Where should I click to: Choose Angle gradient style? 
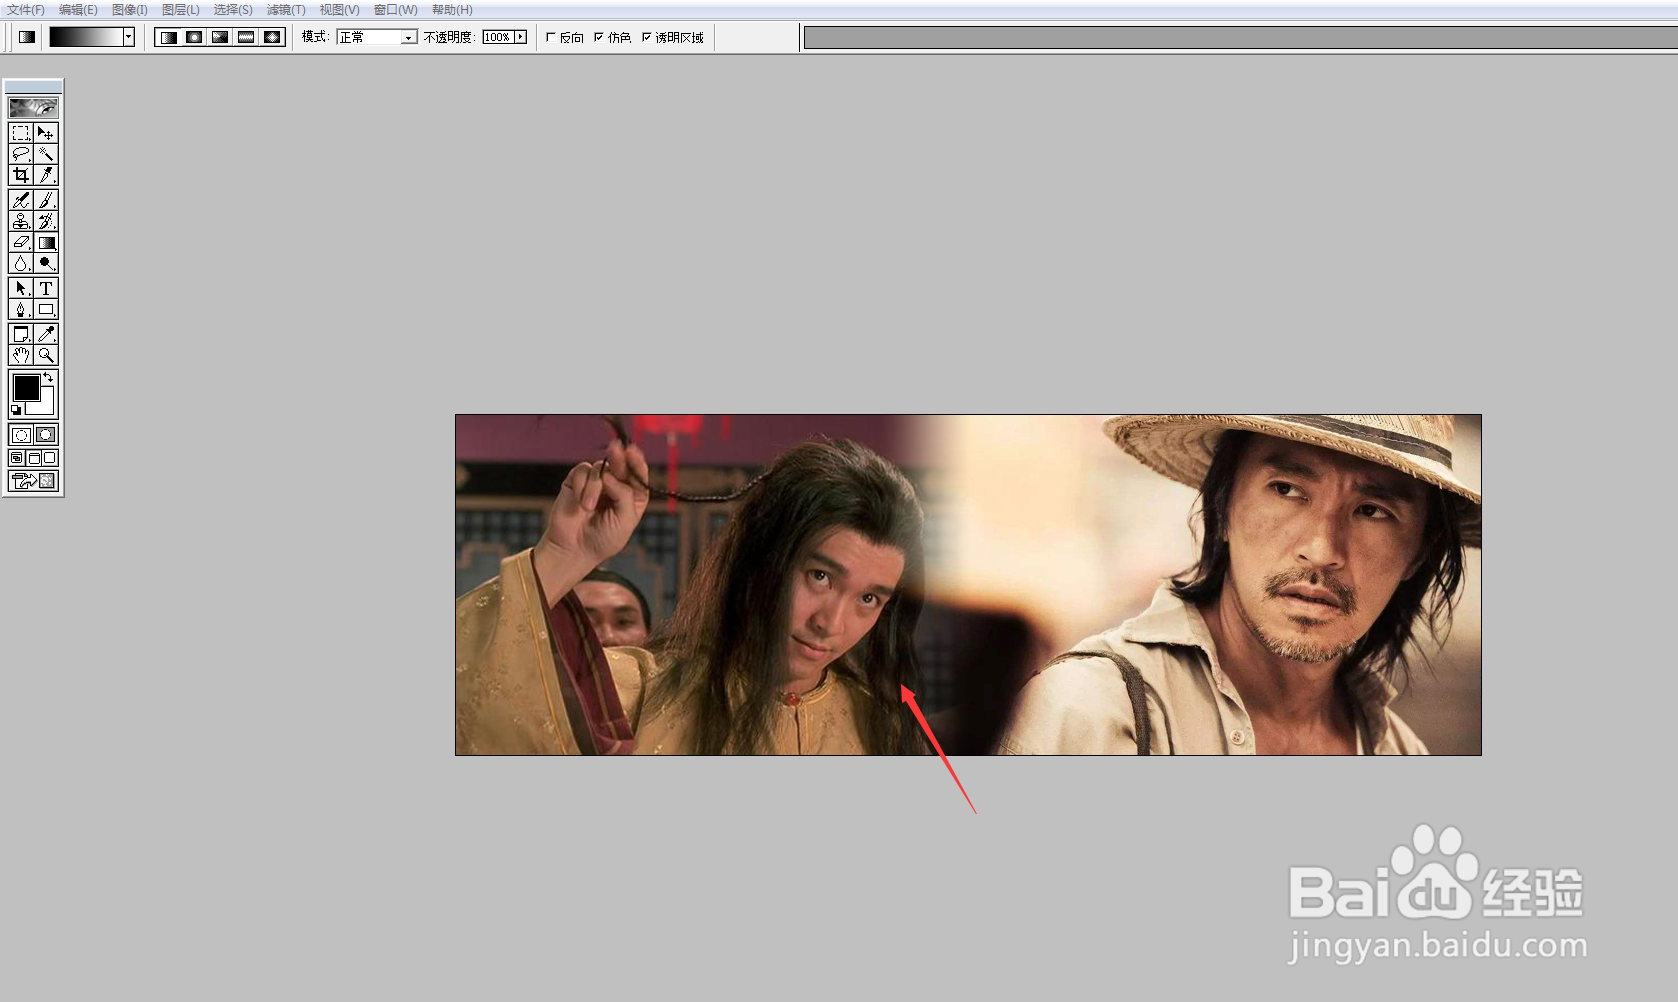point(220,37)
